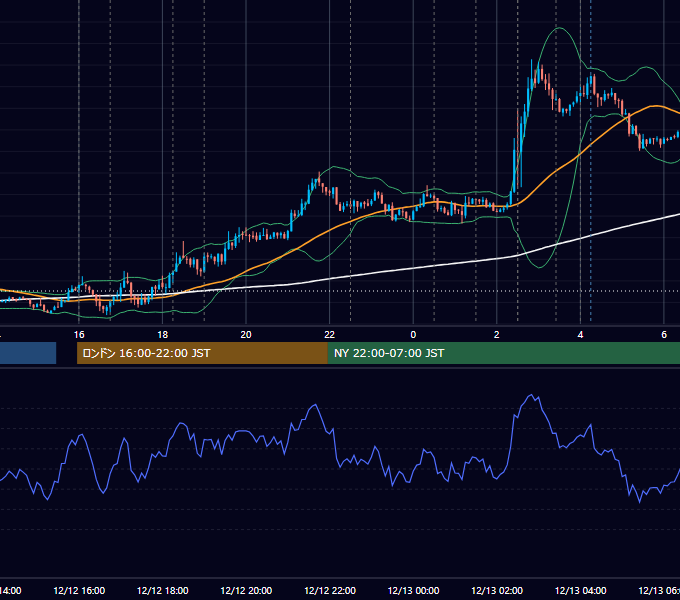Select the 0 hour label on the price chart axis
Viewport: 680px width, 600px height.
tap(413, 335)
